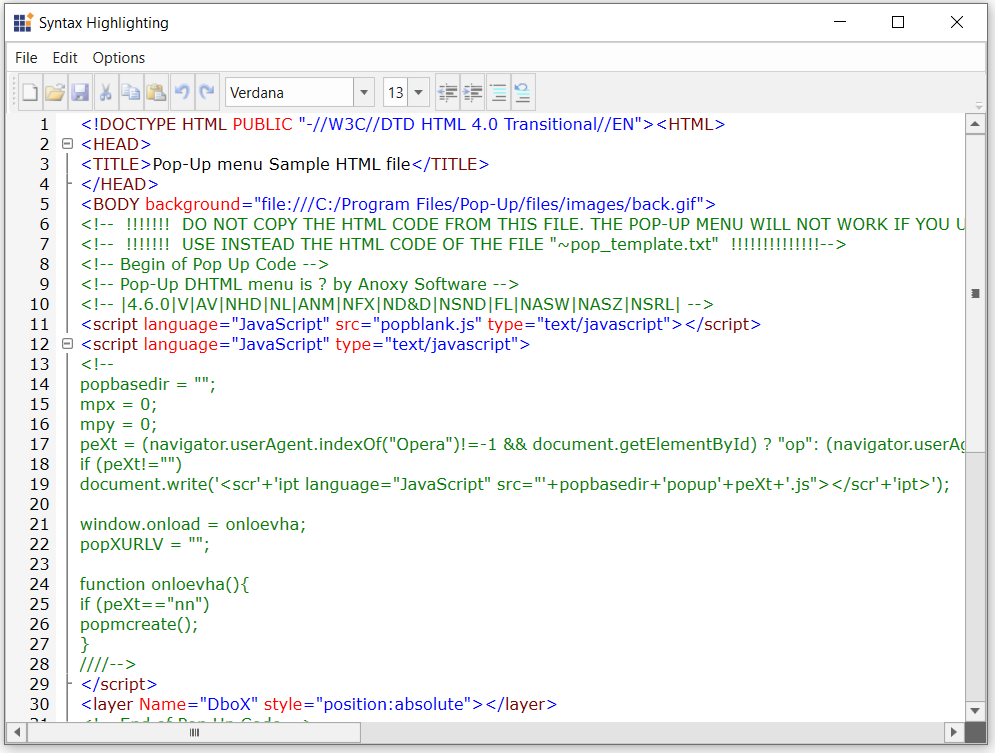
Task: Click 'if (peXt!="")' on line 18
Action: 131,464
